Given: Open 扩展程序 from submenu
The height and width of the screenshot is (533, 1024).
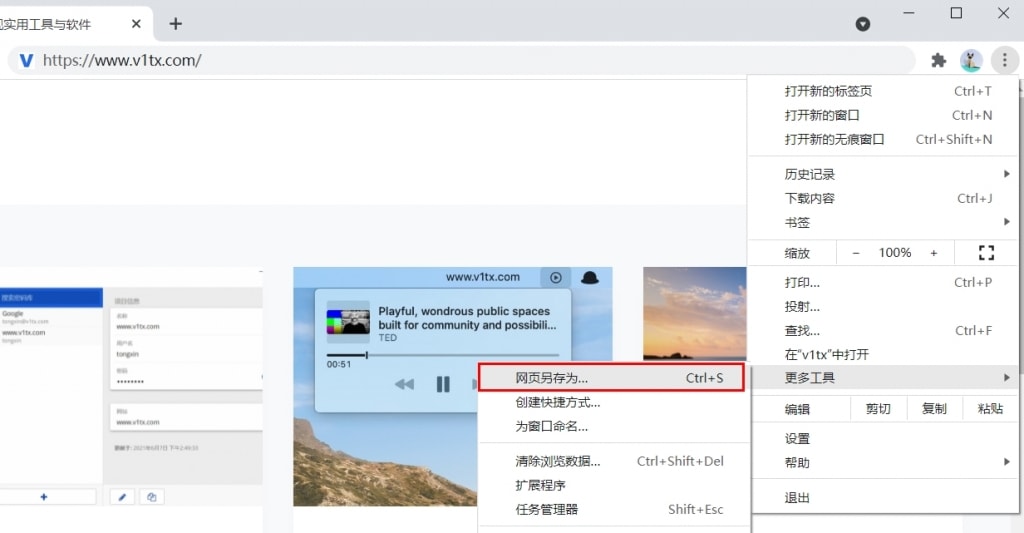Looking at the screenshot, I should (615, 485).
